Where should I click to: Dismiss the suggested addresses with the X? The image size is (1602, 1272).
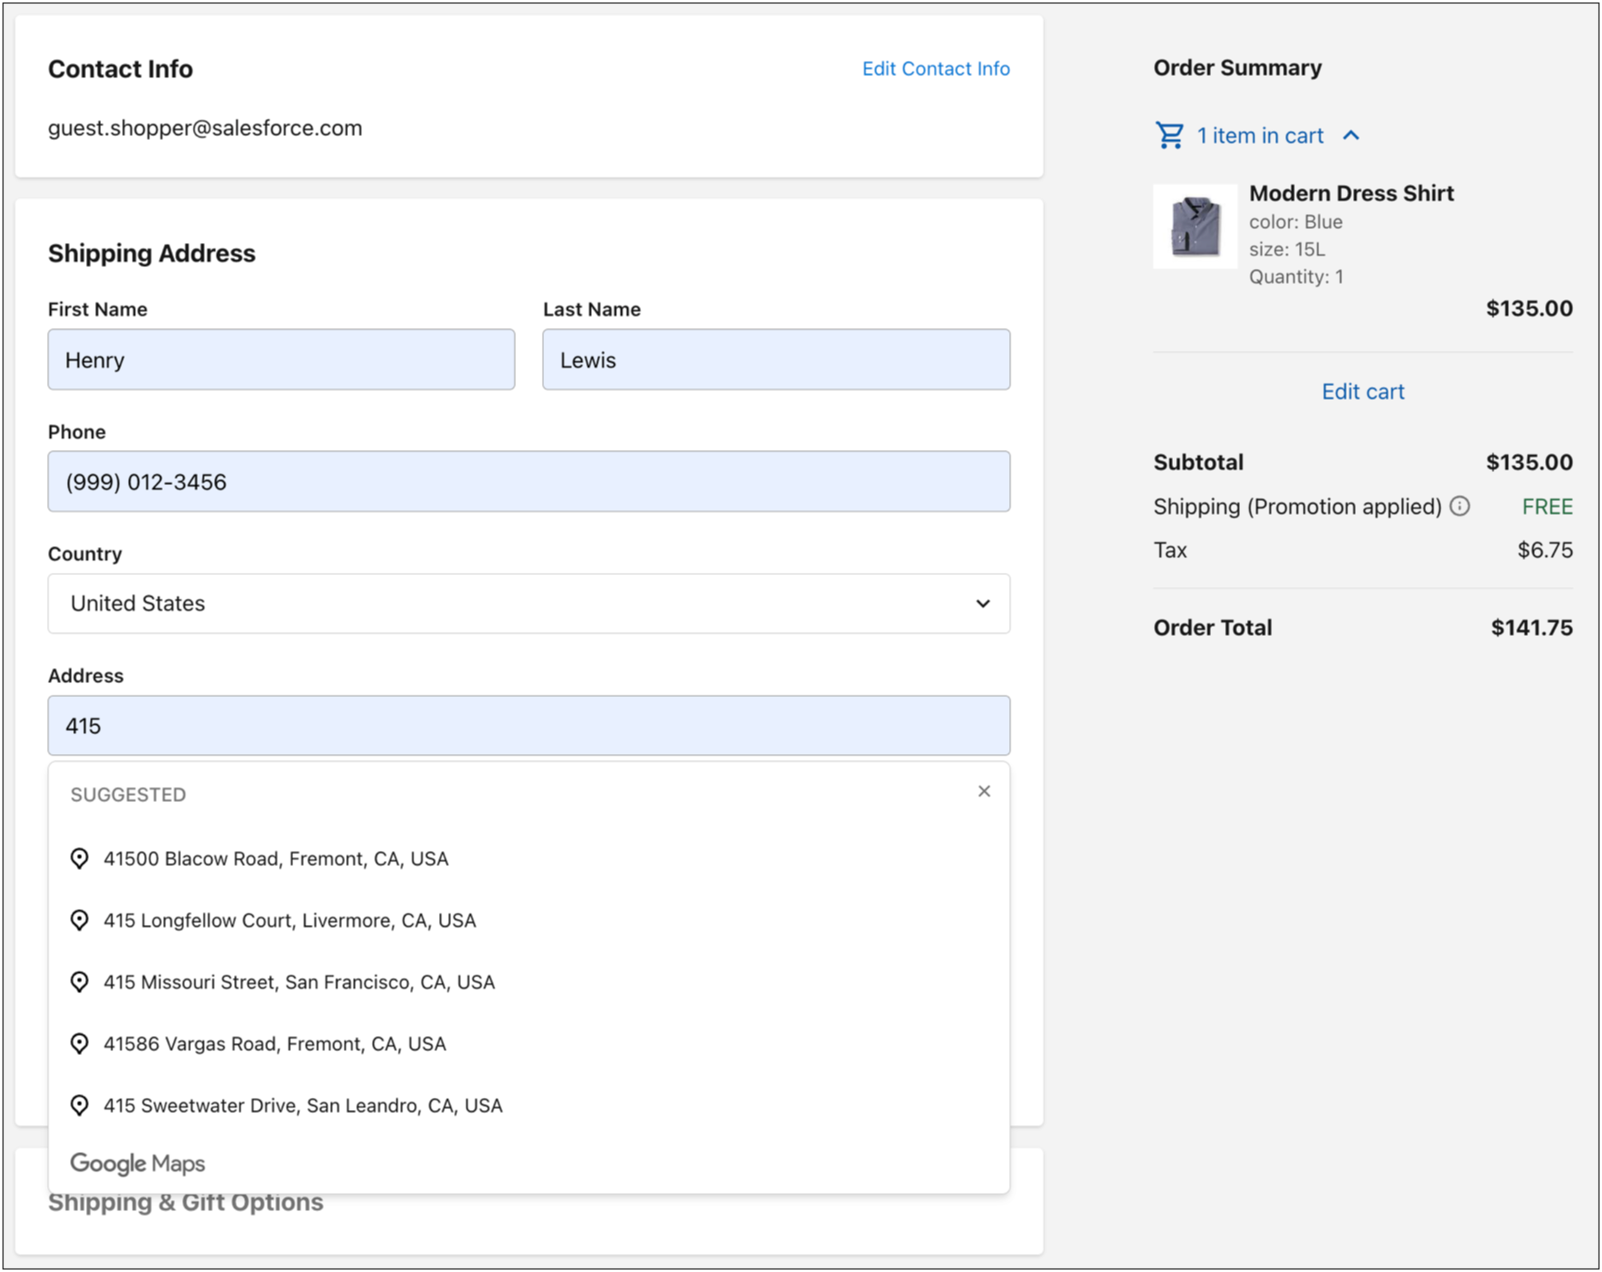coord(984,790)
